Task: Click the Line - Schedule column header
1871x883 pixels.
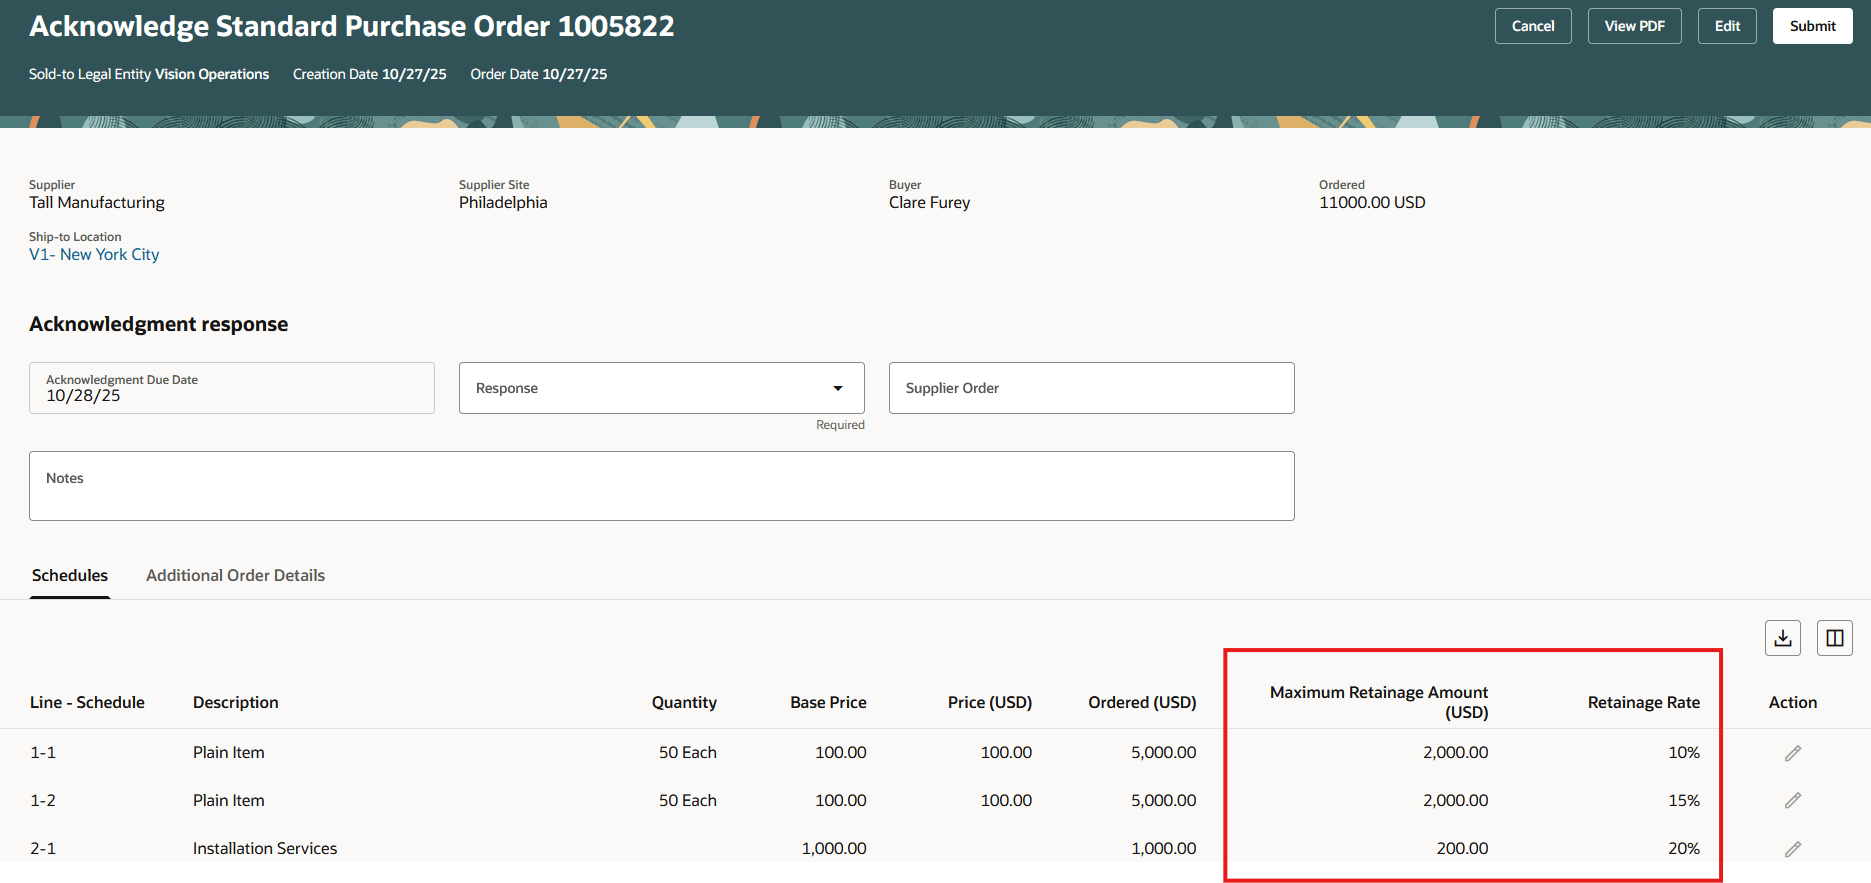Action: coord(87,702)
